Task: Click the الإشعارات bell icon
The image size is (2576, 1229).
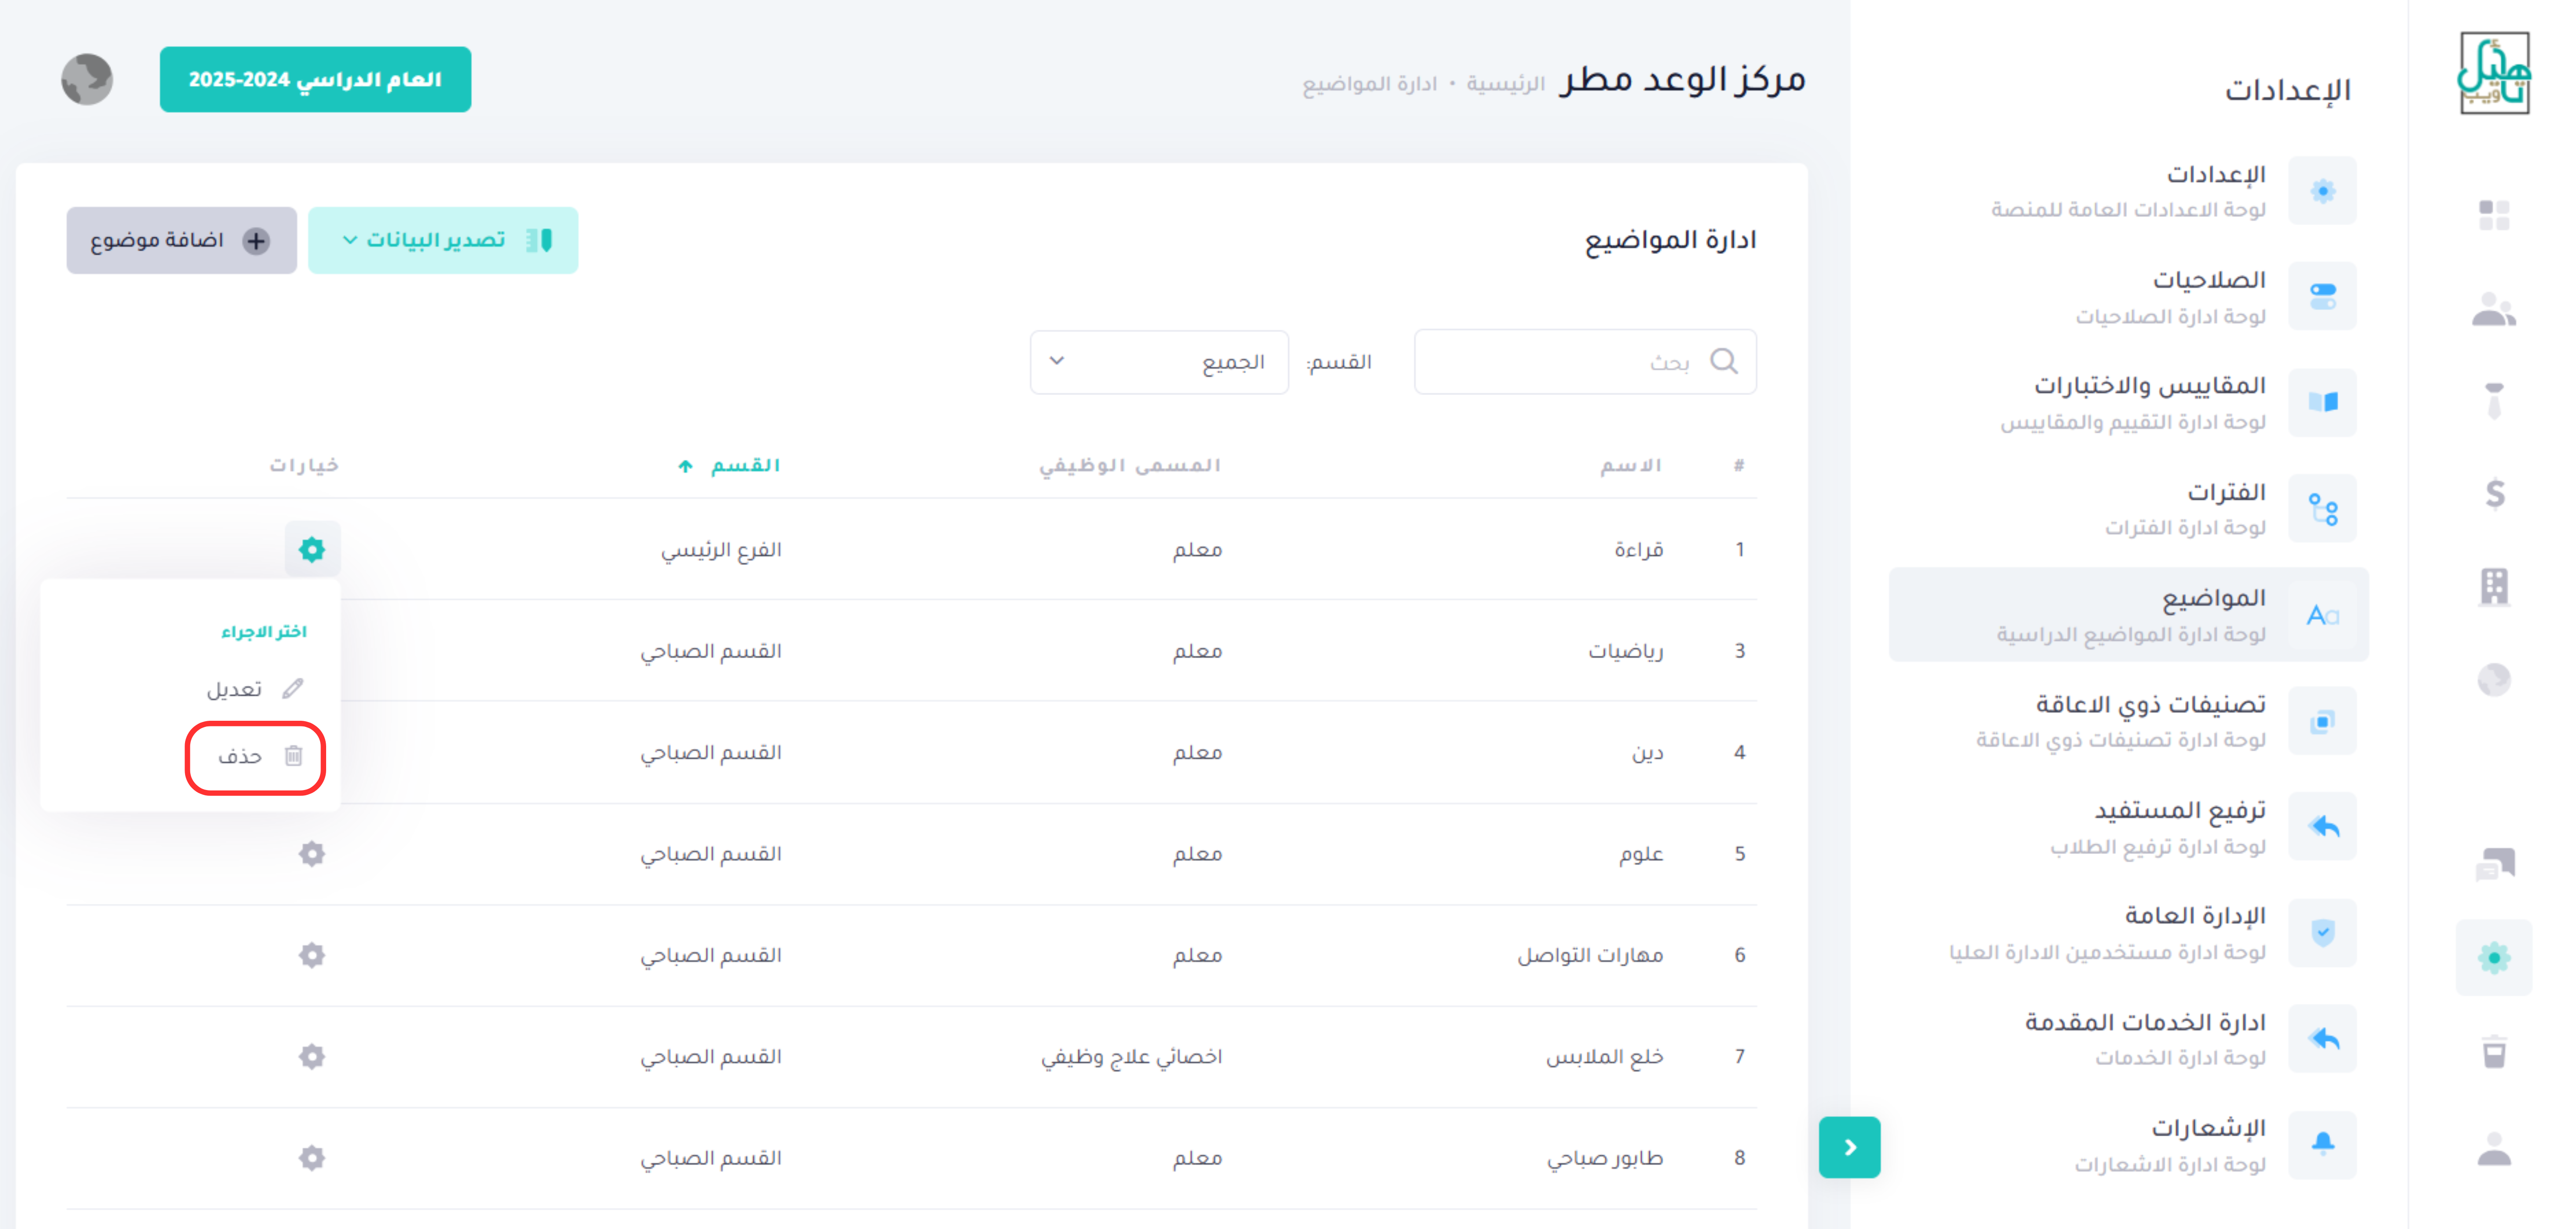Action: pos(2323,1144)
